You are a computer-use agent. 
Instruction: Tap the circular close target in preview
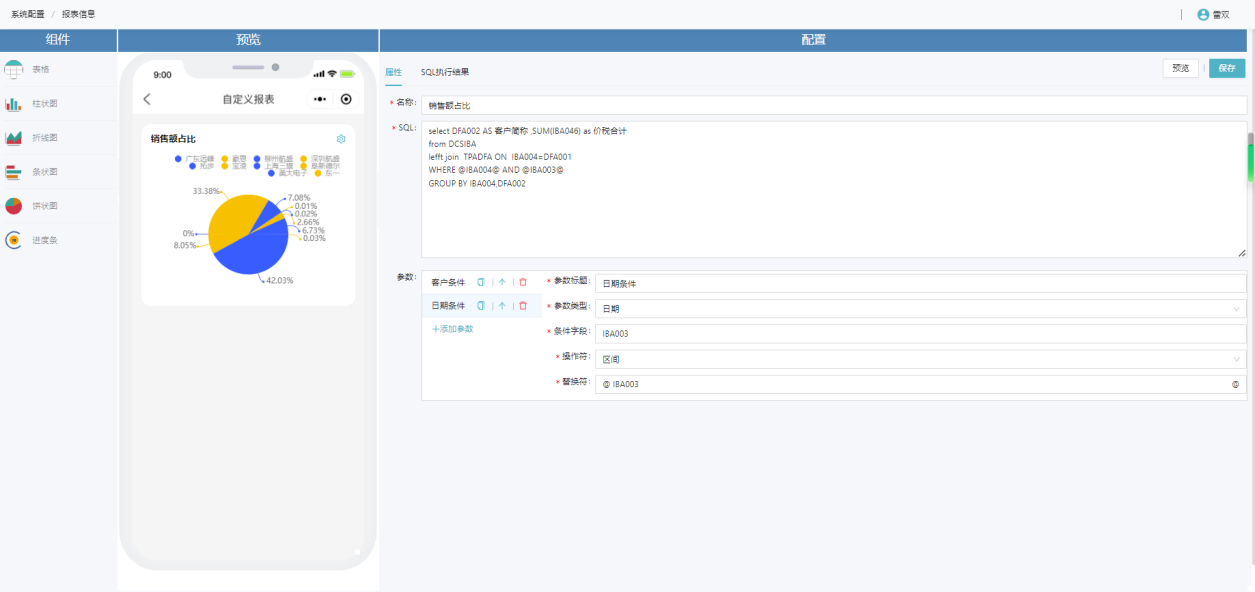pyautogui.click(x=346, y=99)
